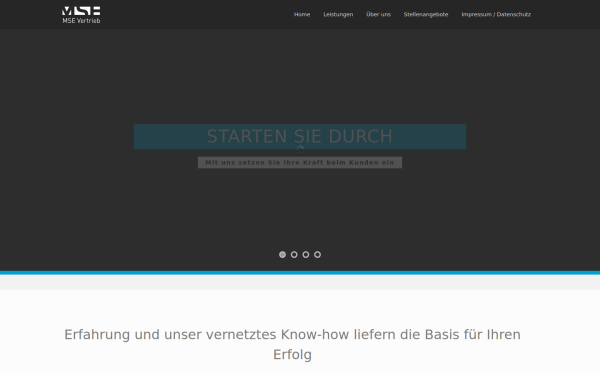Screen dimensions: 600x375
Task: Open Impressum / Datenschutz page
Action: (x=496, y=15)
